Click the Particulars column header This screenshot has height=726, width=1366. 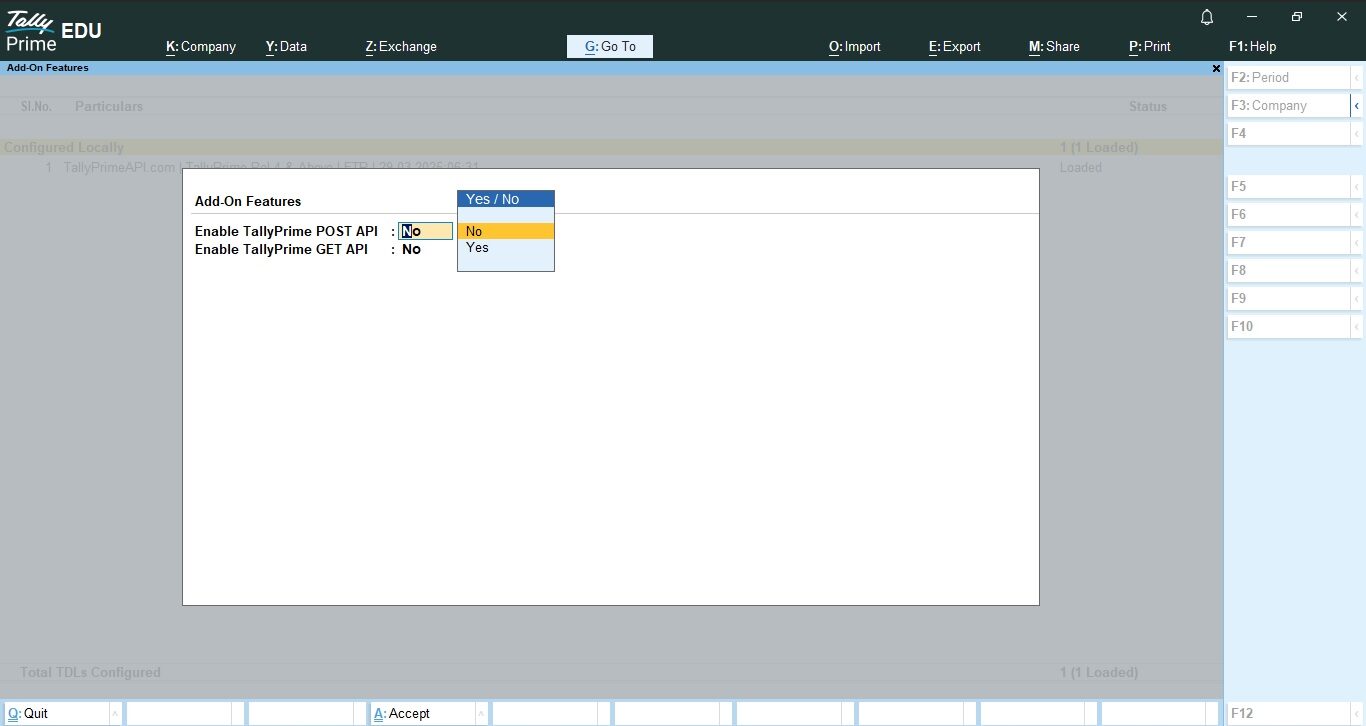(109, 106)
